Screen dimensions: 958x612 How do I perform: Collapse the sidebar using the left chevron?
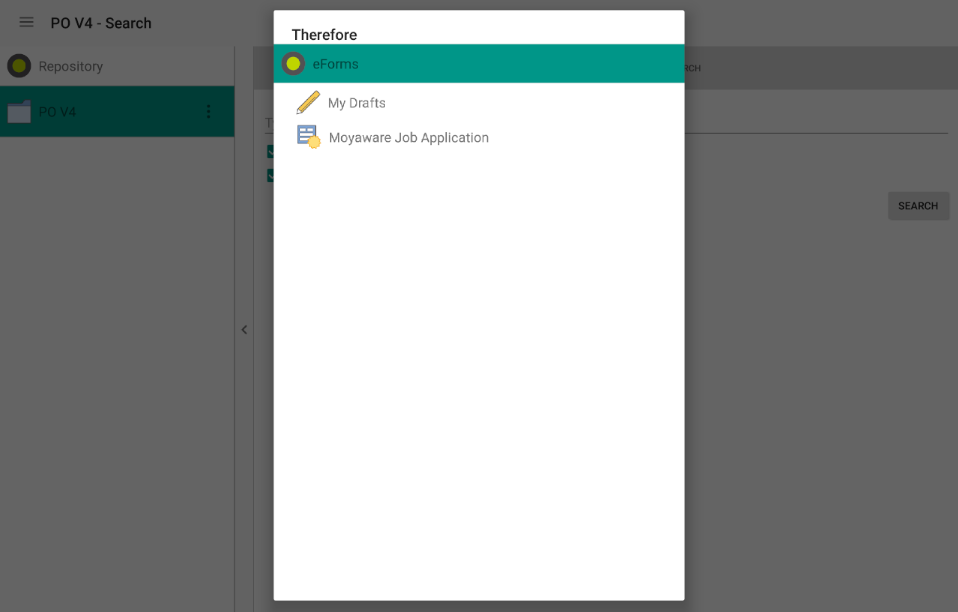point(243,329)
